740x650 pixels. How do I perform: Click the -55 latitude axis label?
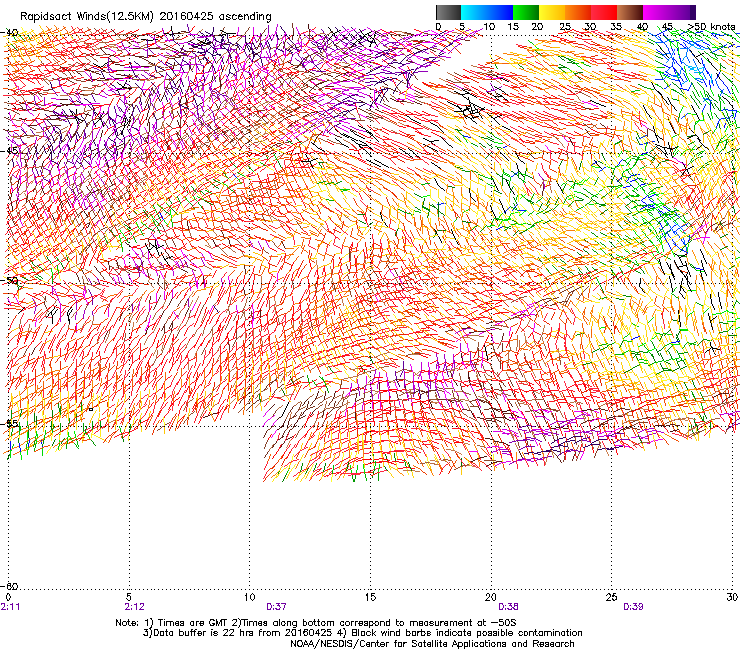[10, 423]
